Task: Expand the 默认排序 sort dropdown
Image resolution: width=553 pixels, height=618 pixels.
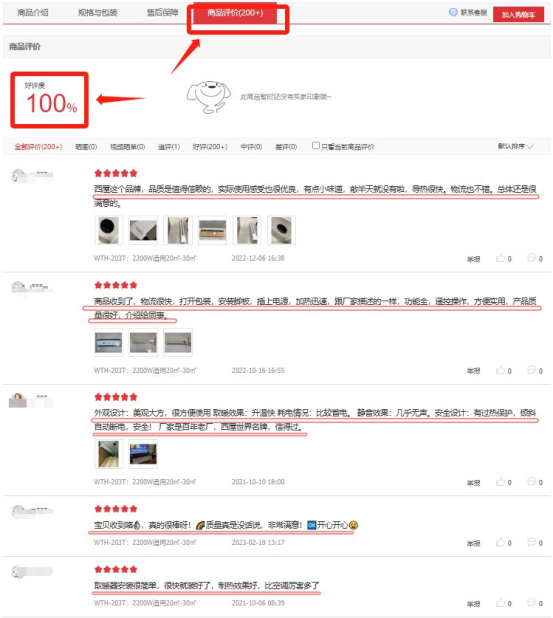Action: (x=515, y=146)
